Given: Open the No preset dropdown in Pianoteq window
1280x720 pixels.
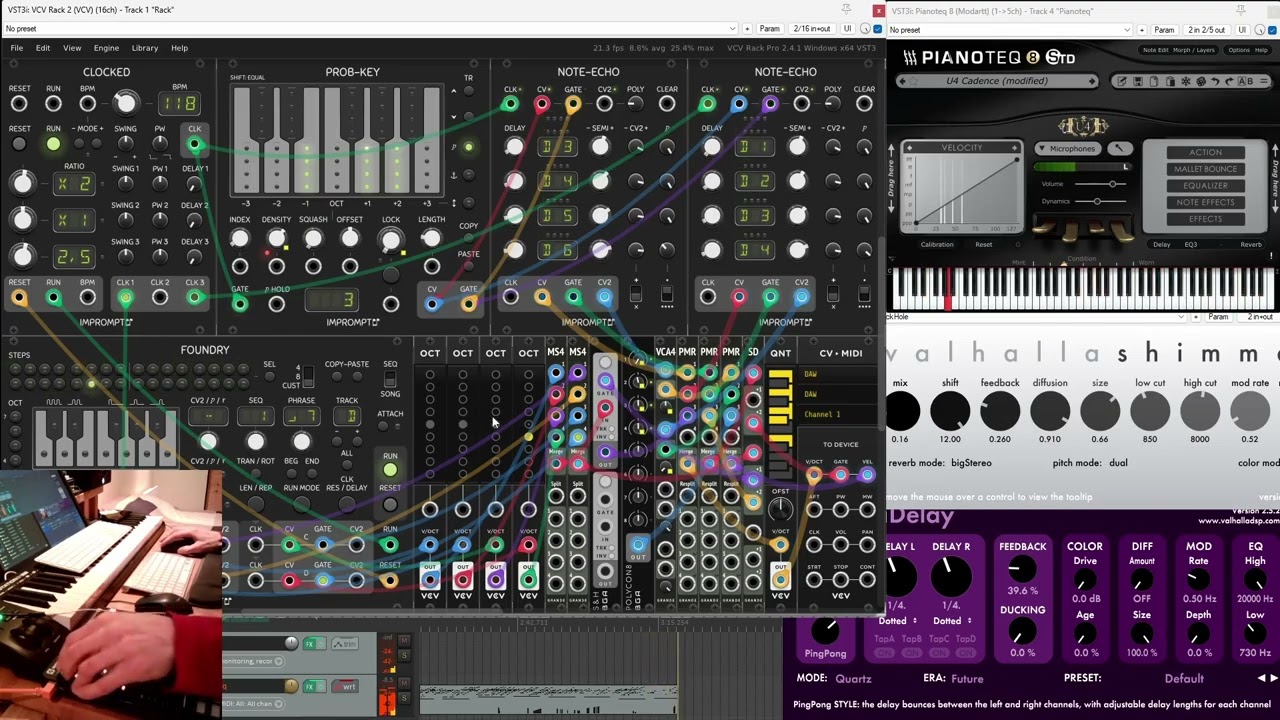Looking at the screenshot, I should pyautogui.click(x=1010, y=30).
